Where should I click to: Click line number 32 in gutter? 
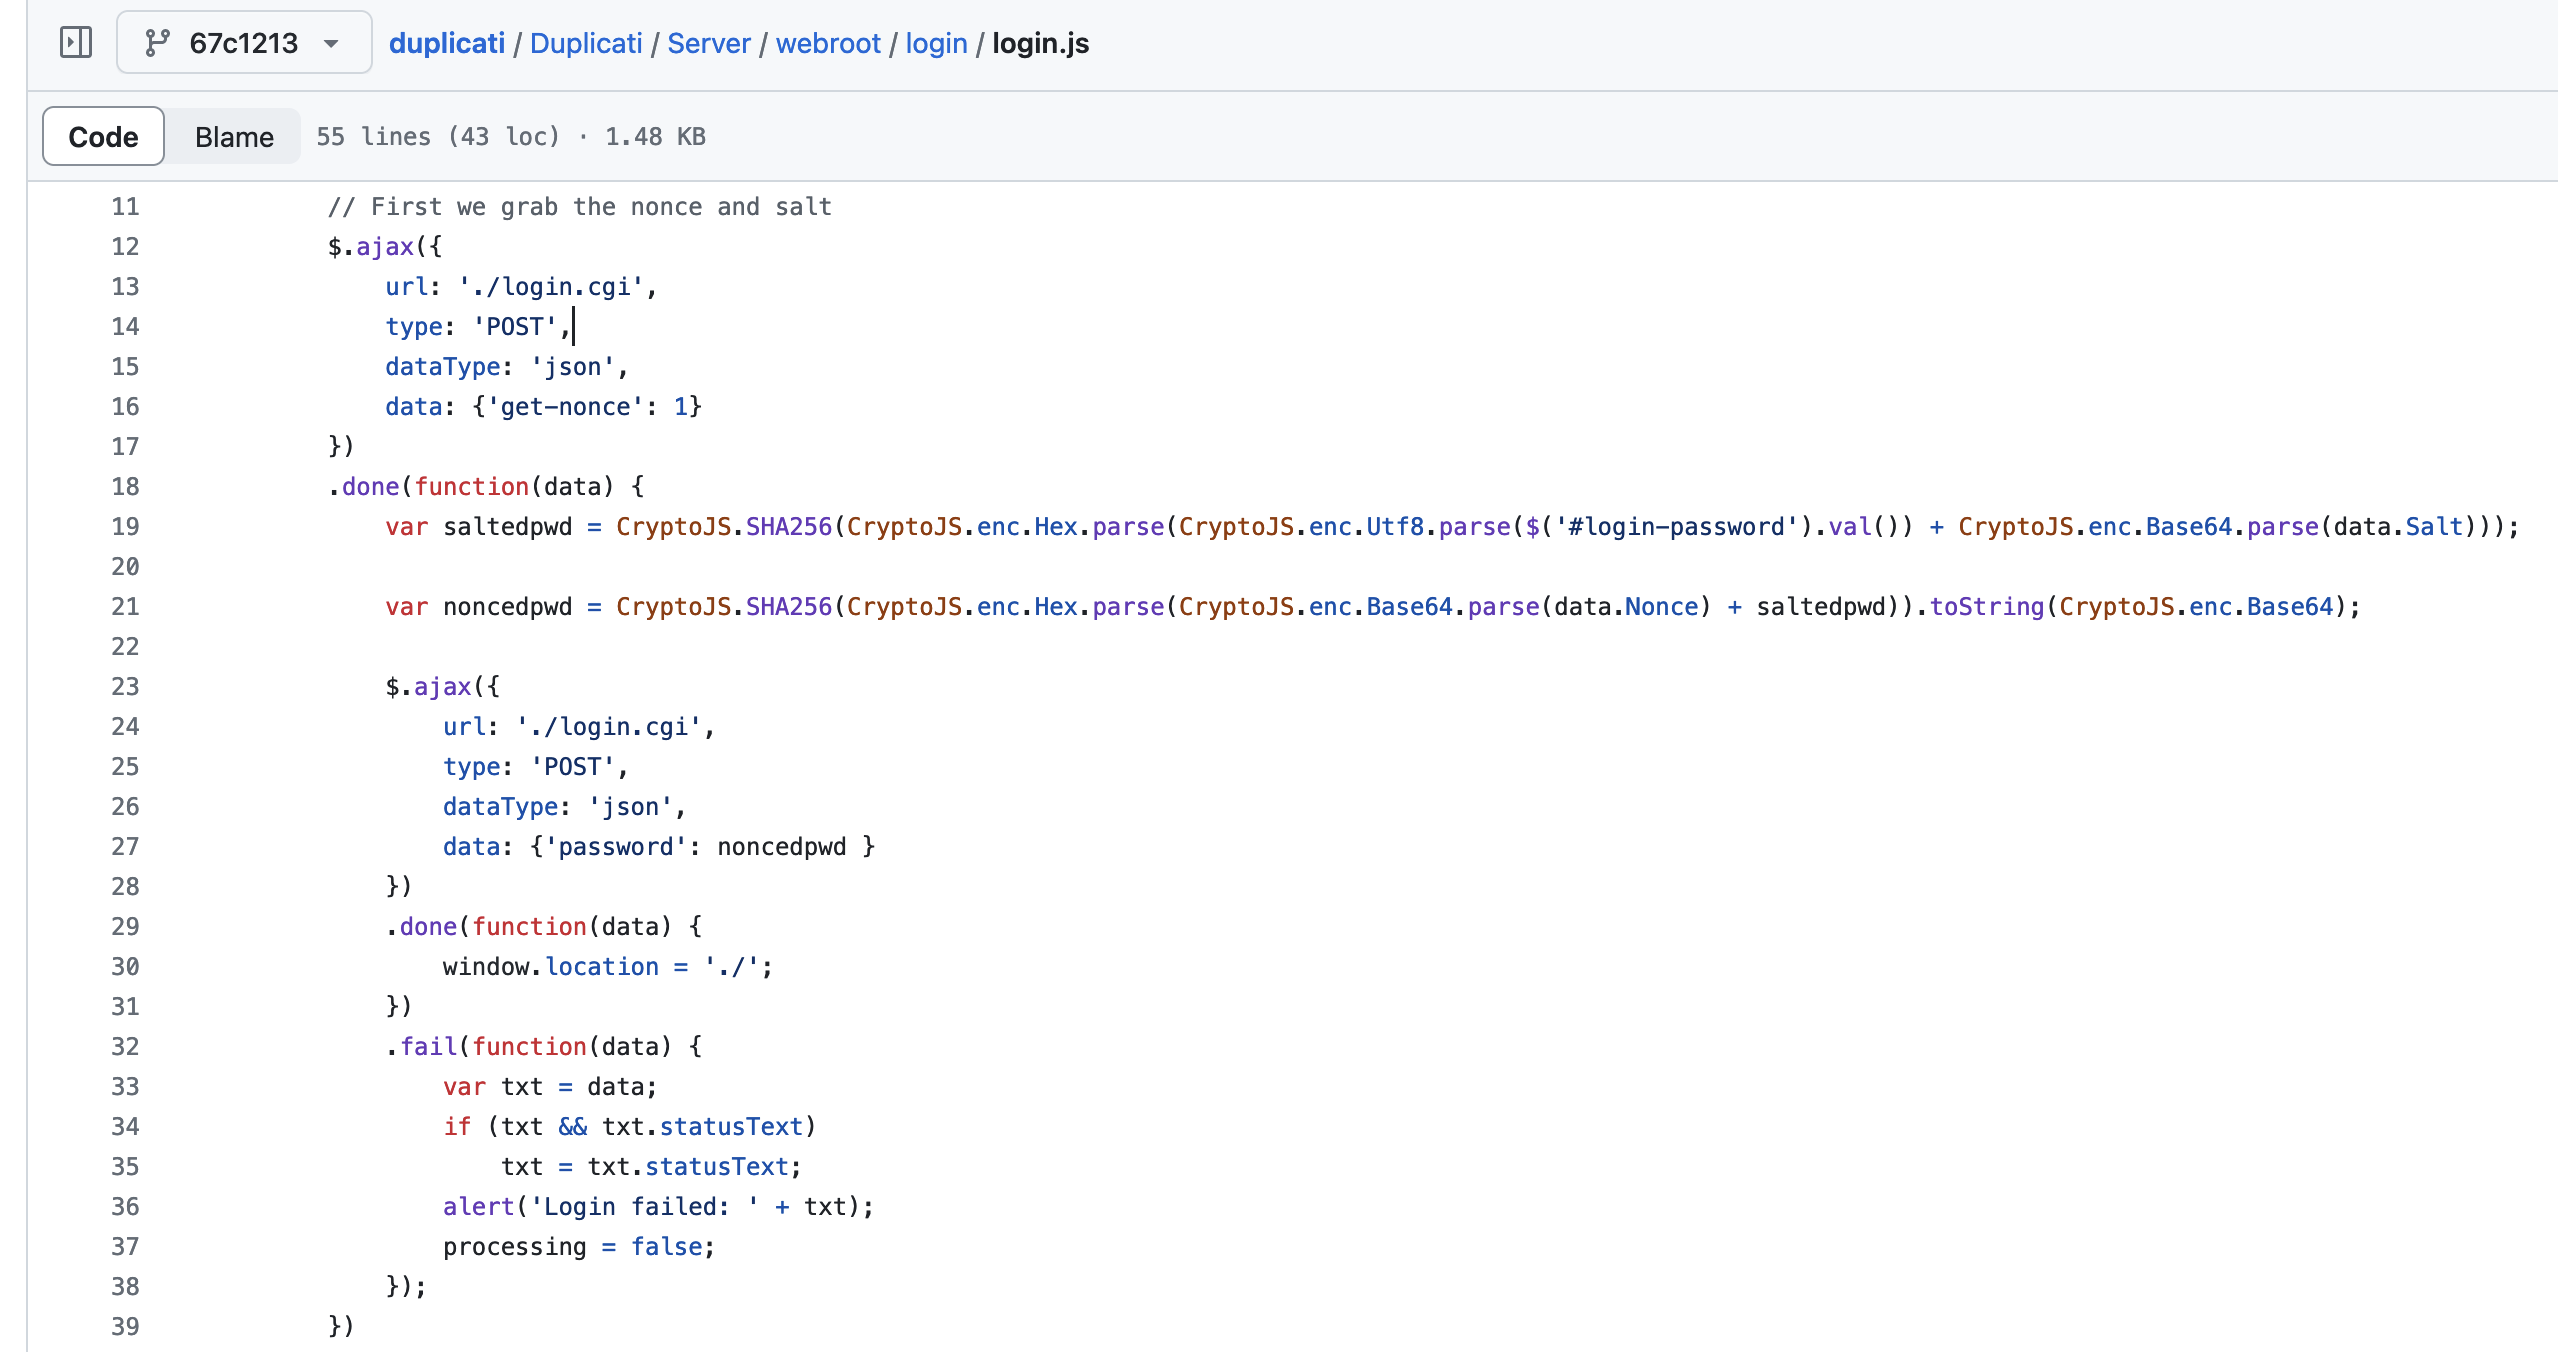tap(125, 1047)
